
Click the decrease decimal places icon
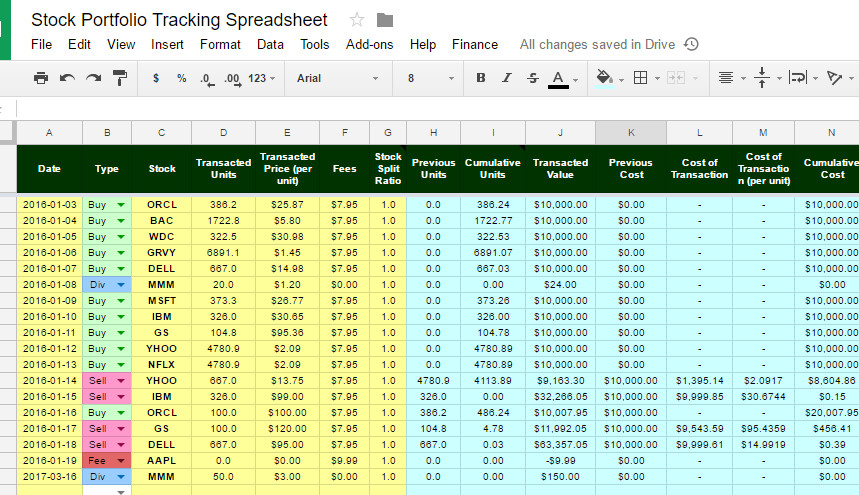coord(206,78)
